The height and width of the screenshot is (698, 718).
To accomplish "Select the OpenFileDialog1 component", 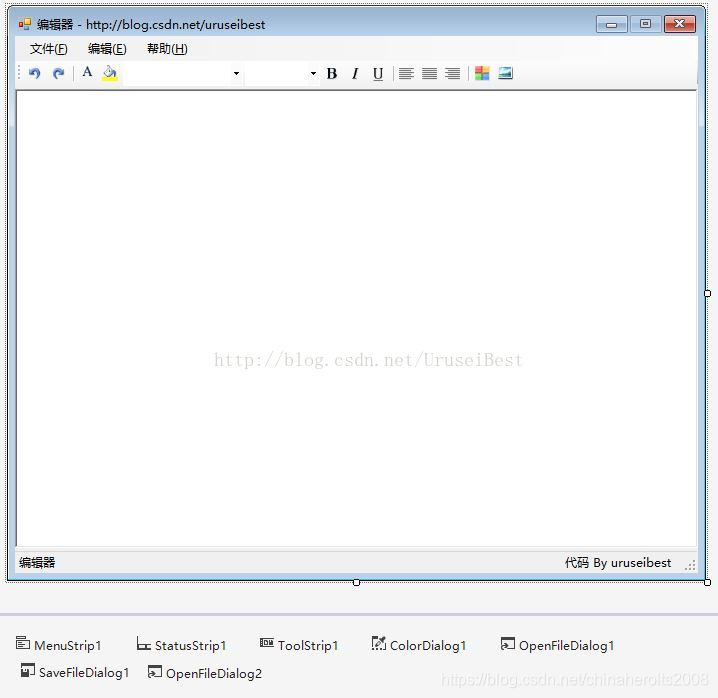I will (557, 645).
